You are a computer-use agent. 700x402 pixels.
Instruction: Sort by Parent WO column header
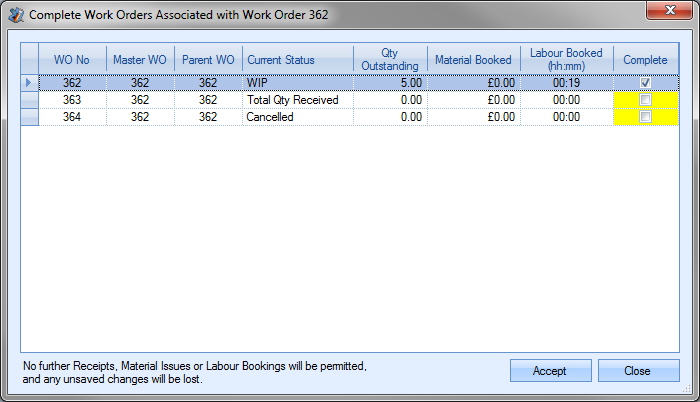click(208, 59)
